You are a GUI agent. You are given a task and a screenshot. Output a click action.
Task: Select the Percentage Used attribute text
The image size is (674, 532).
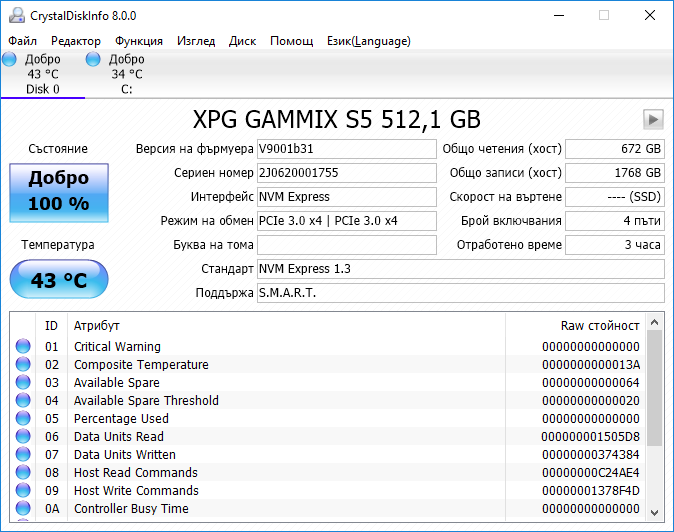coord(121,419)
